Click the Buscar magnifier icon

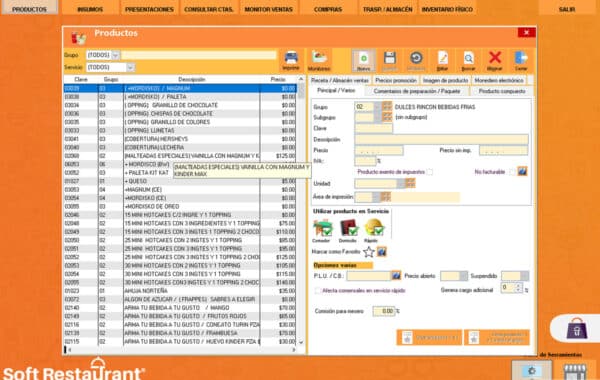click(x=468, y=58)
